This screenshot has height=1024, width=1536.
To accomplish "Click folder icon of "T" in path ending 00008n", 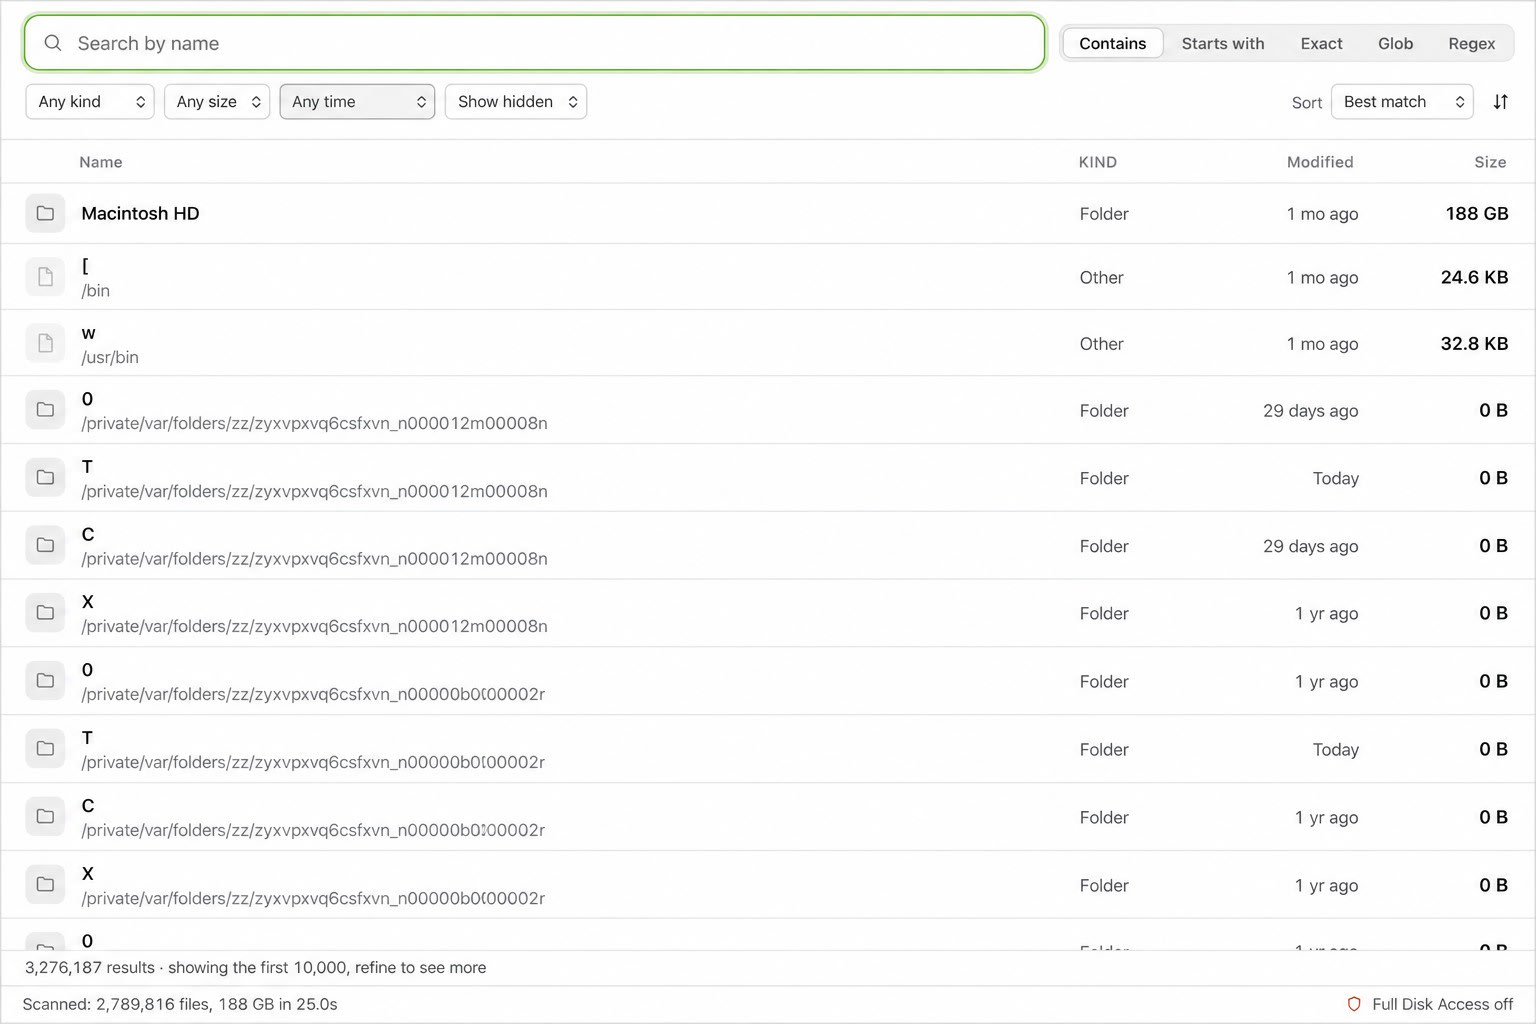I will coord(45,478).
